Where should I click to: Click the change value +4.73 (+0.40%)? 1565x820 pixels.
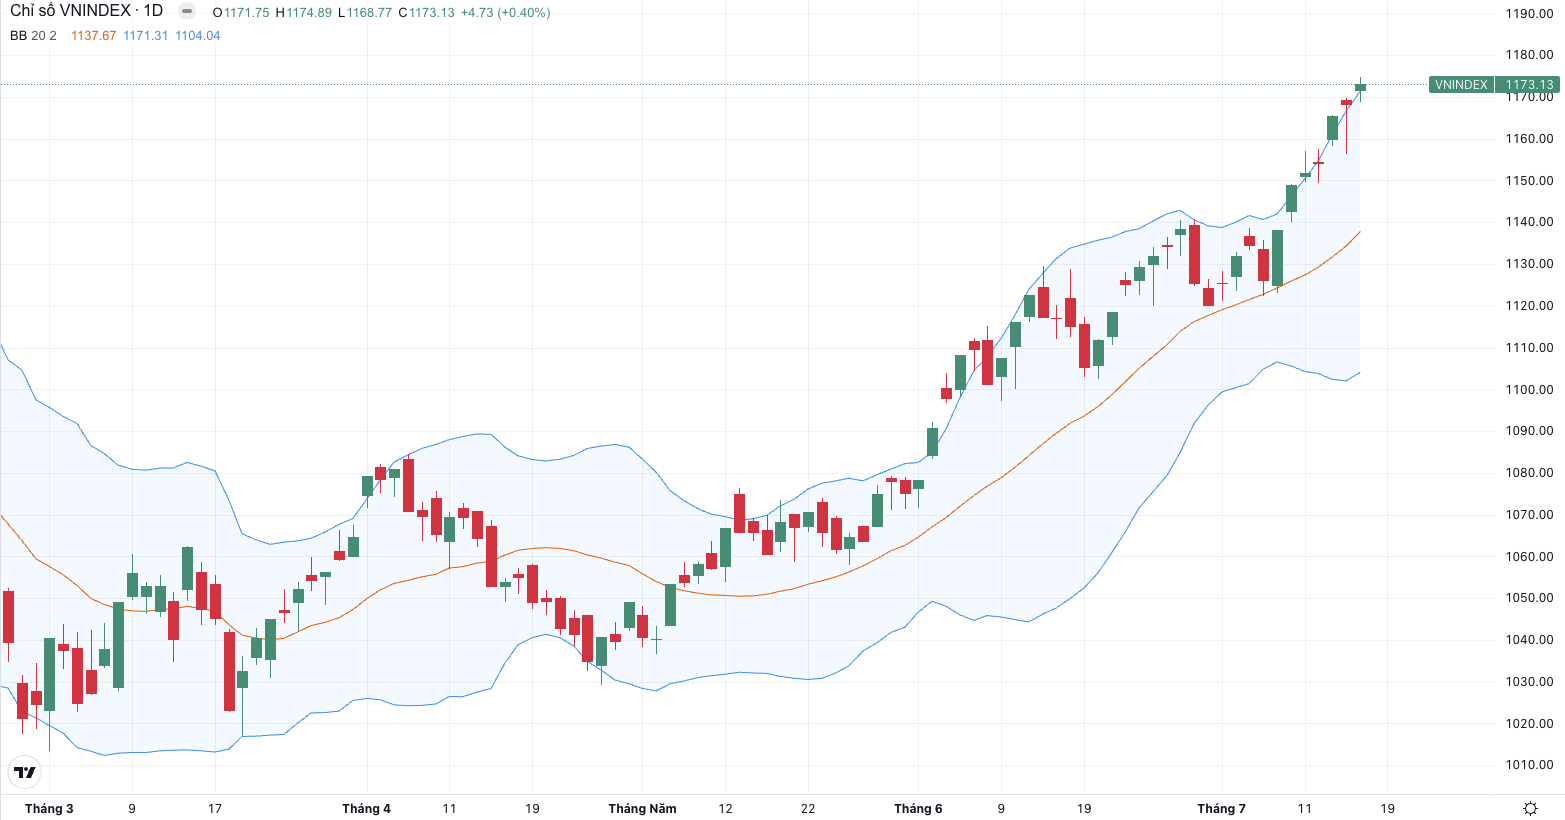tap(505, 13)
